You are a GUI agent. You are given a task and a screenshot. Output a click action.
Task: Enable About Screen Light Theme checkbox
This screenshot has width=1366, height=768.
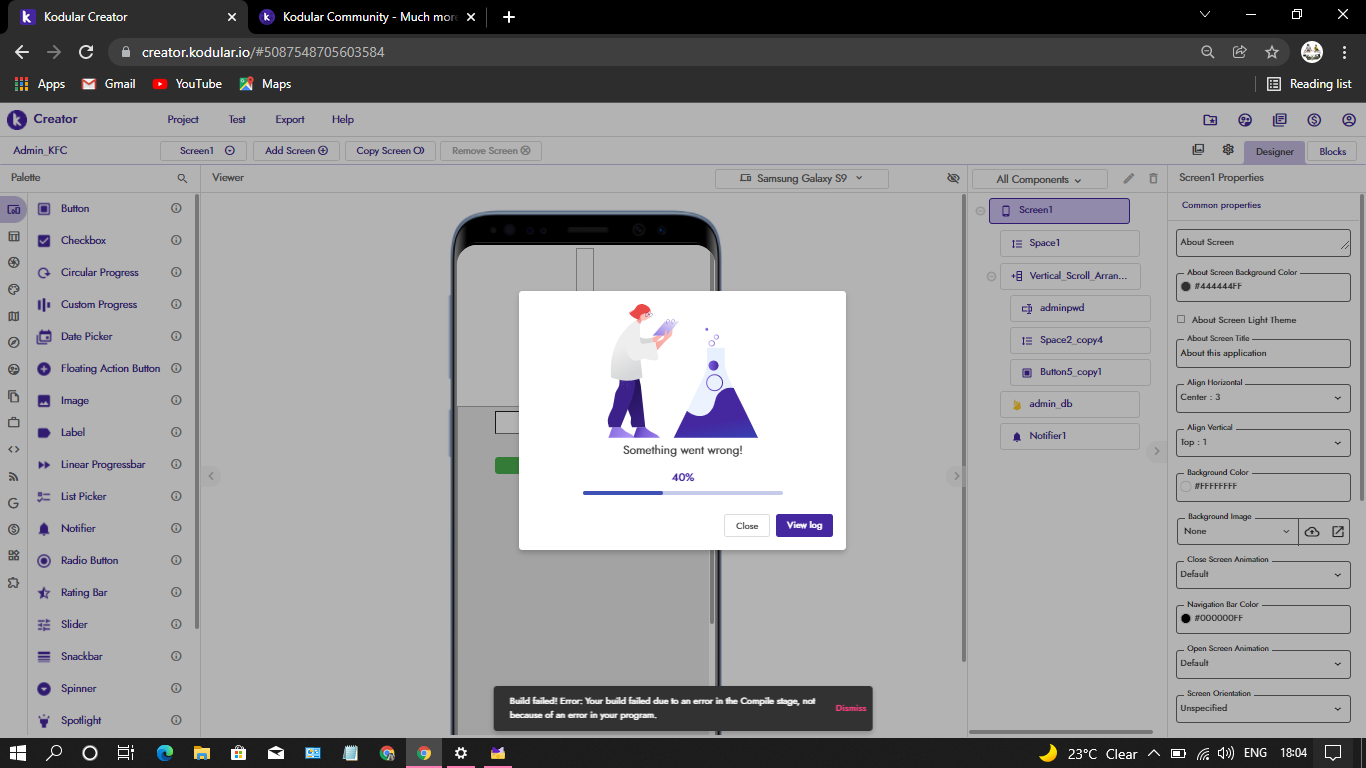1181,320
